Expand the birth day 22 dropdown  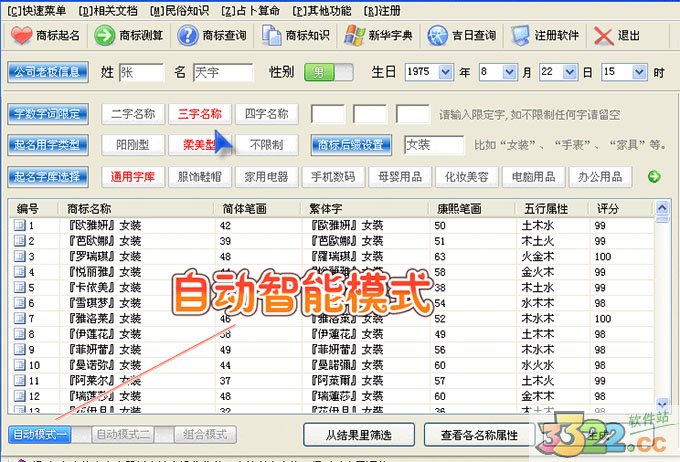click(569, 72)
